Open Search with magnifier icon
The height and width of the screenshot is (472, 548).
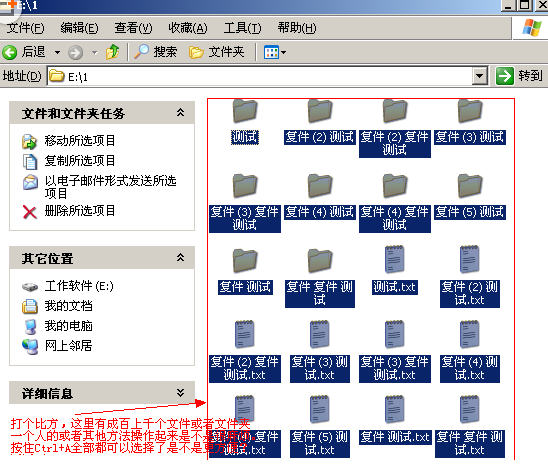156,52
